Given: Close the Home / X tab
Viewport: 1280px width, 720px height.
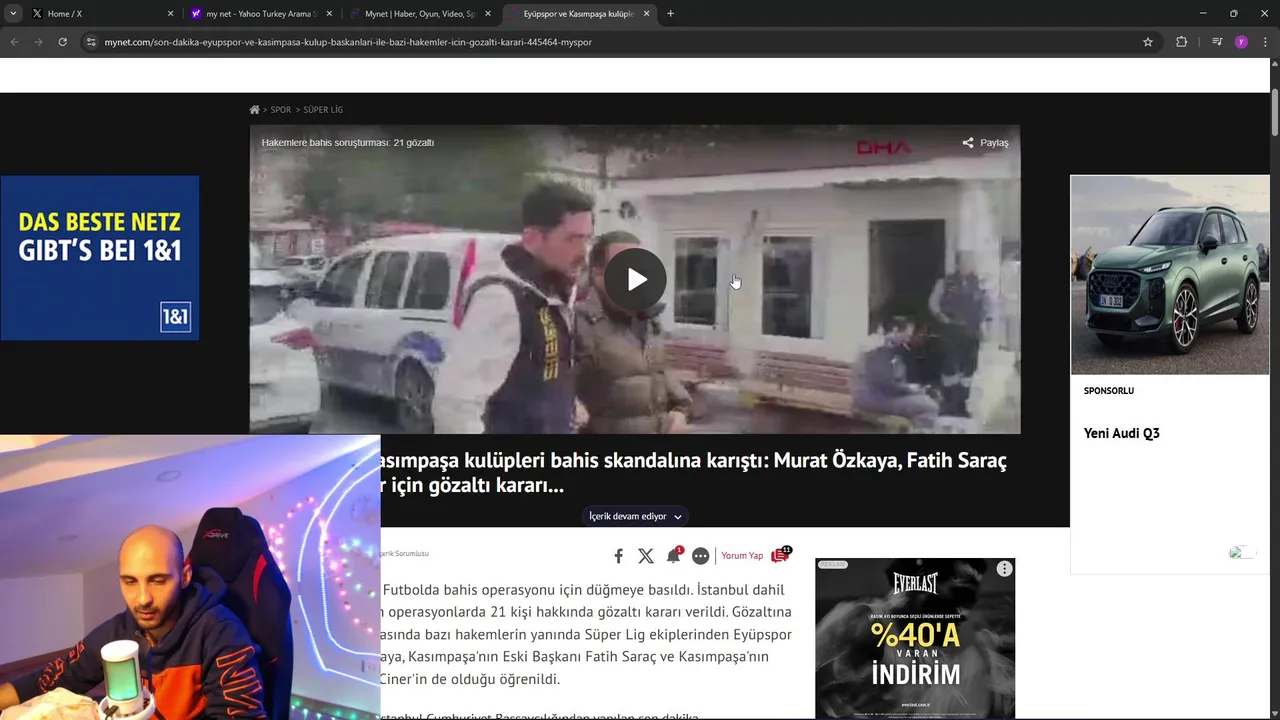Looking at the screenshot, I should pos(170,14).
